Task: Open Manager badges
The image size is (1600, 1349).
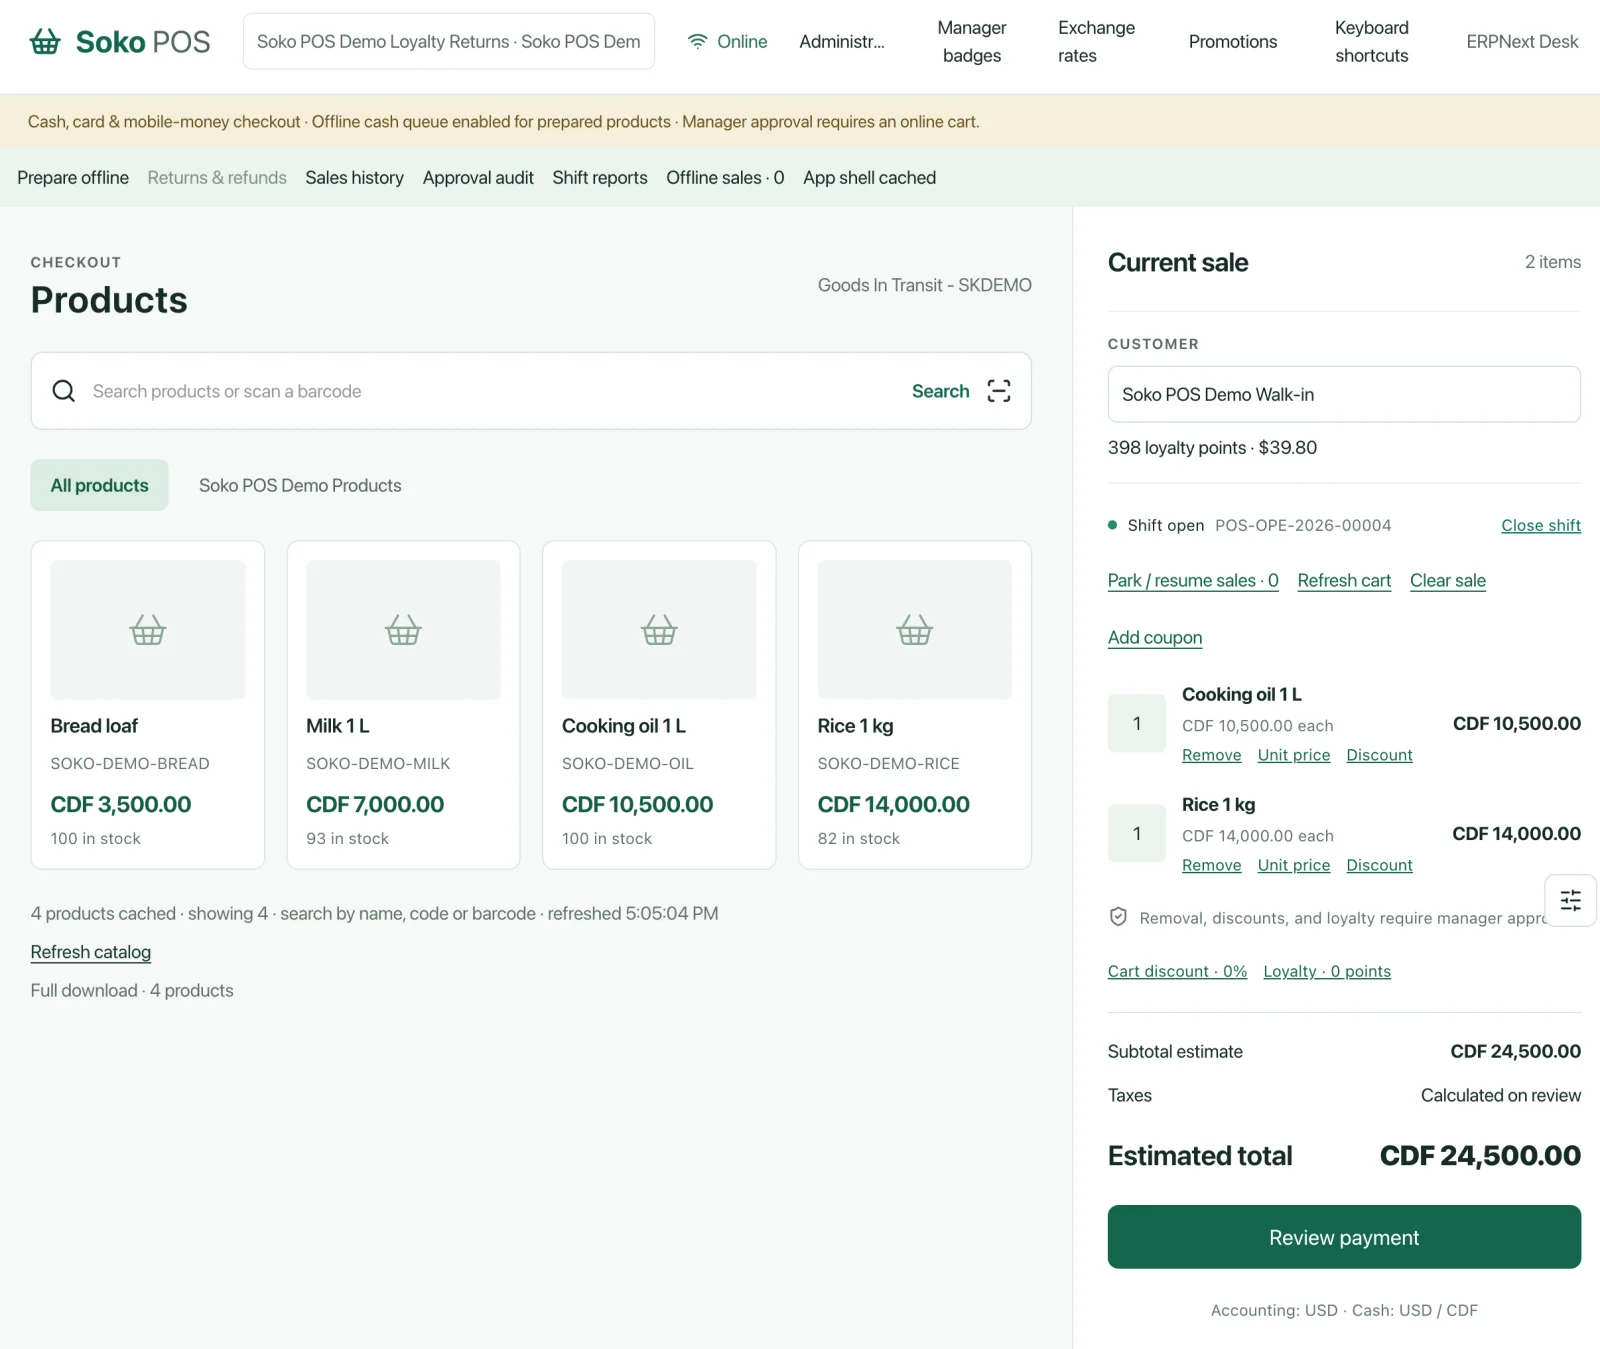Action: [972, 41]
